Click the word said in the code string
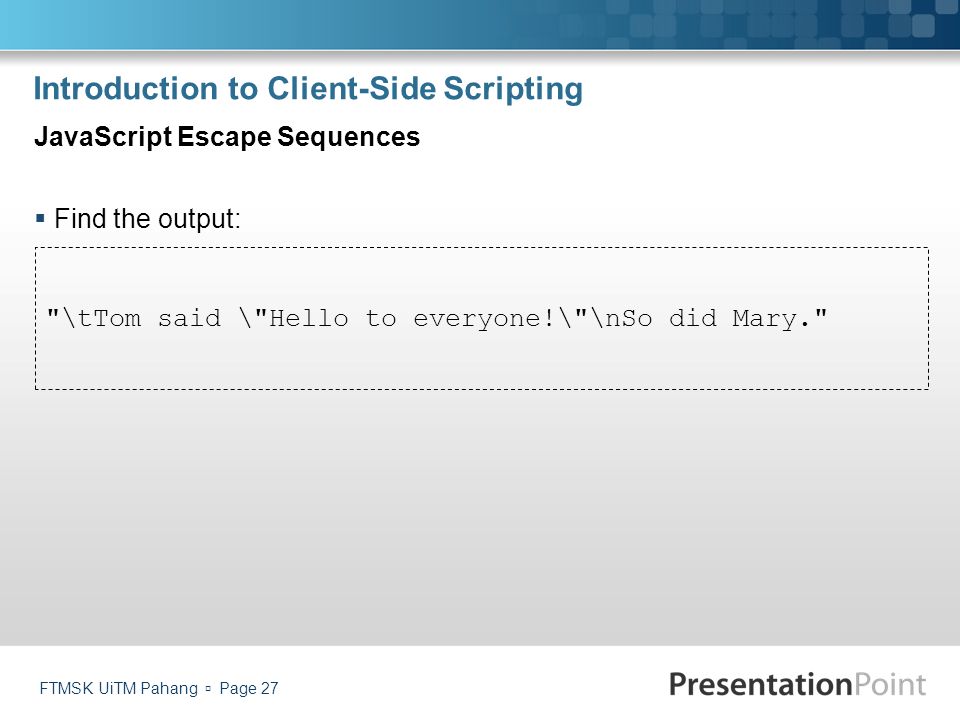960x720 pixels. 189,318
